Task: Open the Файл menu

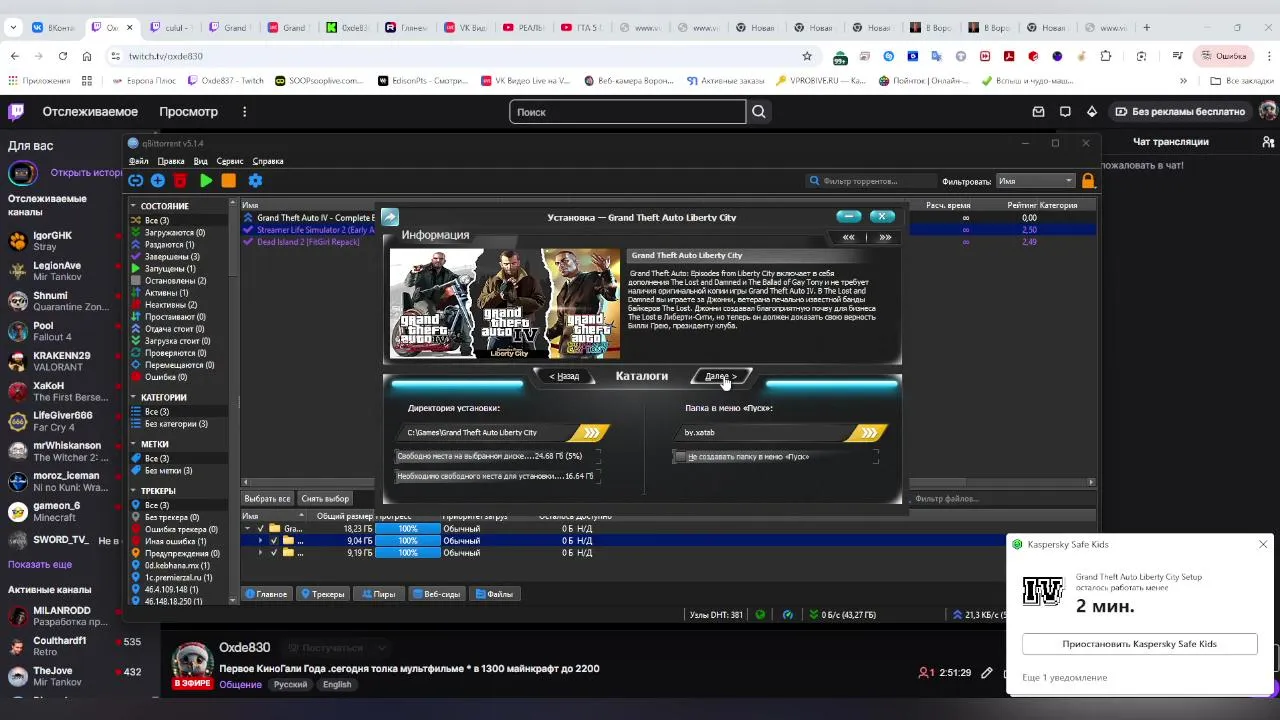Action: coord(138,161)
